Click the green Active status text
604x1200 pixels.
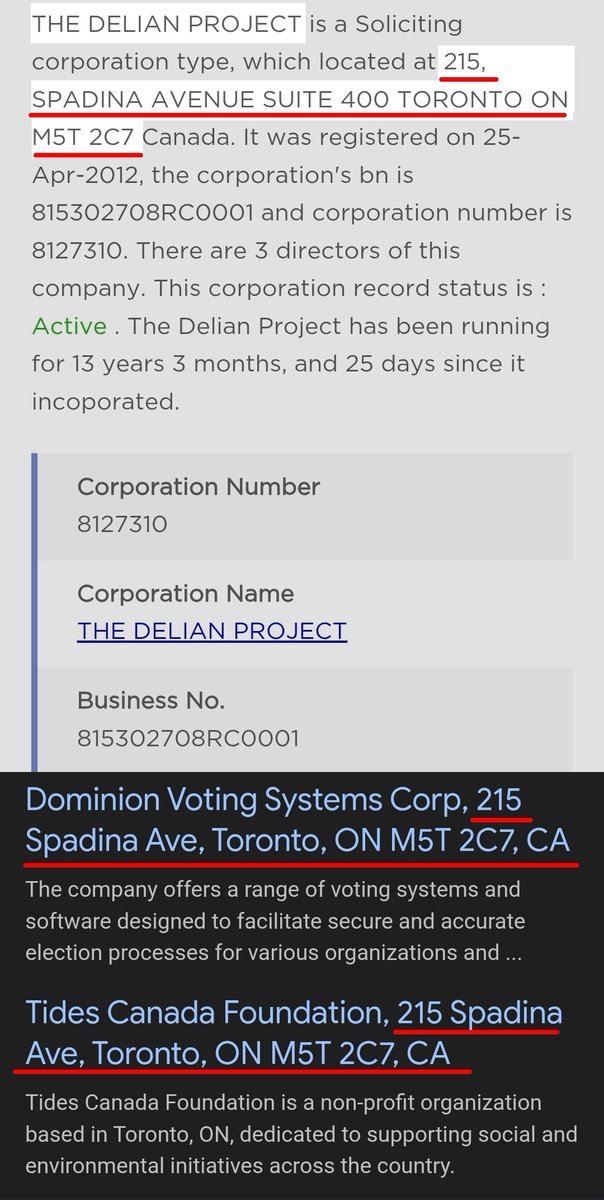point(69,326)
